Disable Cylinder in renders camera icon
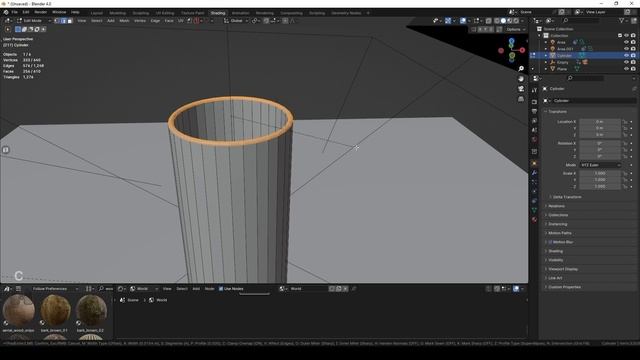The image size is (640, 360). click(x=633, y=56)
